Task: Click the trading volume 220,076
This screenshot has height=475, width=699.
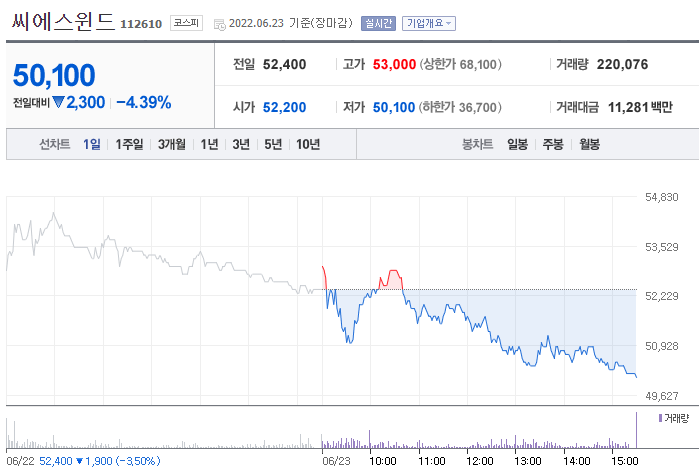Action: (x=622, y=65)
